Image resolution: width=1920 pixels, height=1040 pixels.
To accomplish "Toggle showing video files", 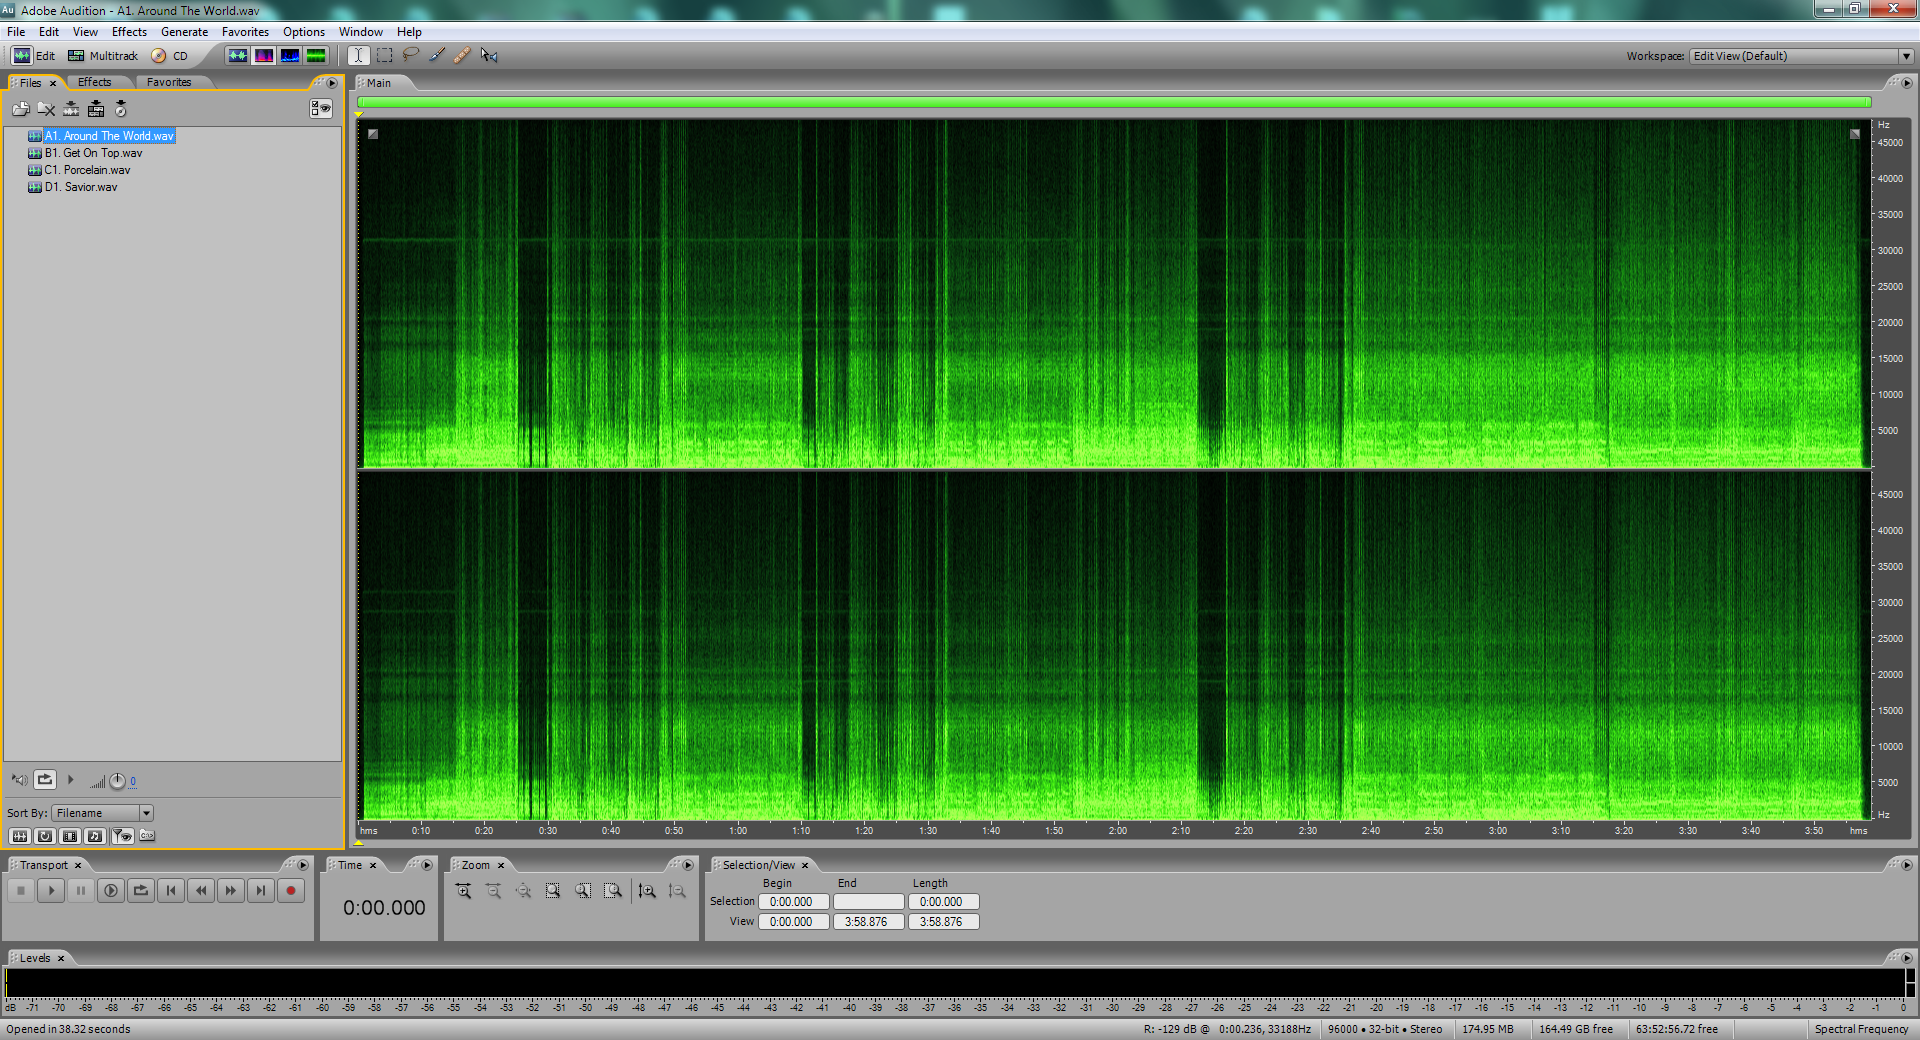I will [x=70, y=836].
